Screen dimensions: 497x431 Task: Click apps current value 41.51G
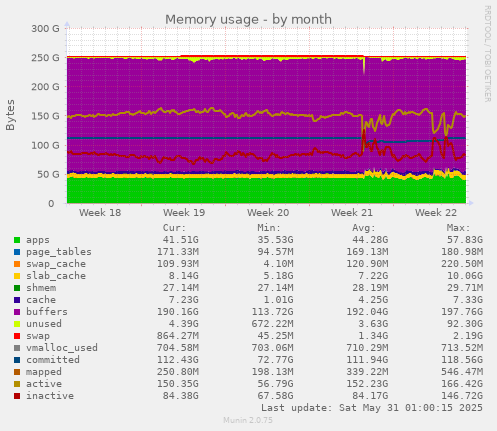[180, 240]
